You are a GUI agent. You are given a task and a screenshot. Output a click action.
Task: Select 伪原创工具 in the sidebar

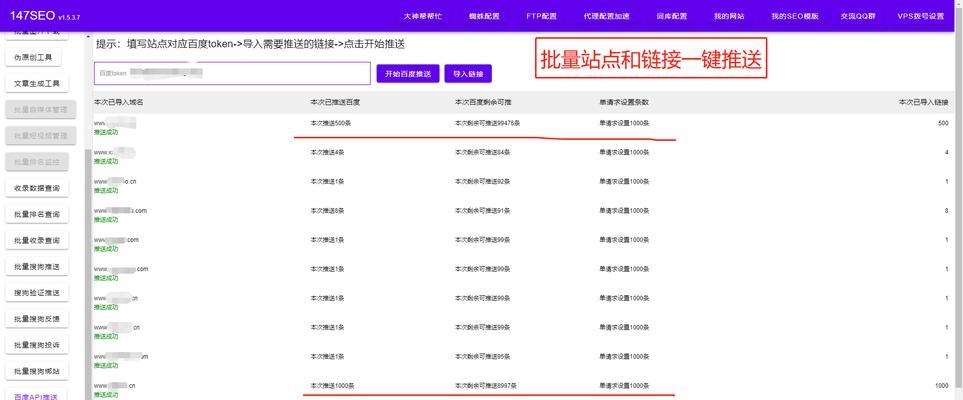point(37,58)
